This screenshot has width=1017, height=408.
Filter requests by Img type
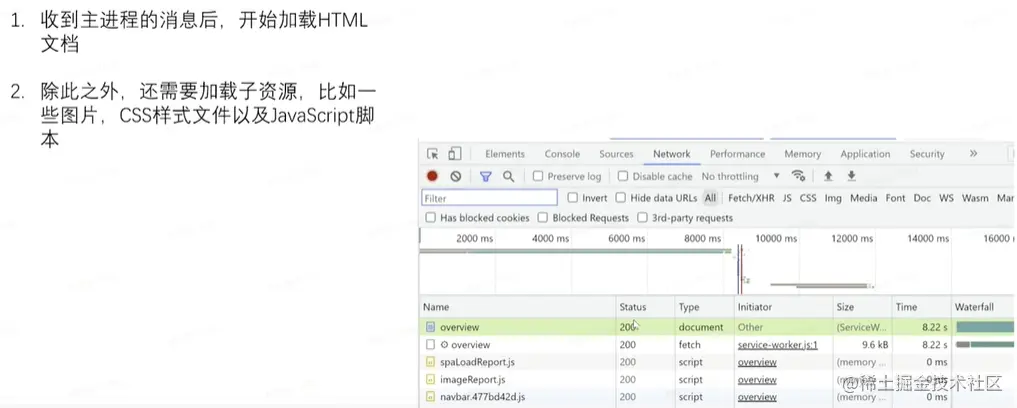[x=833, y=198]
